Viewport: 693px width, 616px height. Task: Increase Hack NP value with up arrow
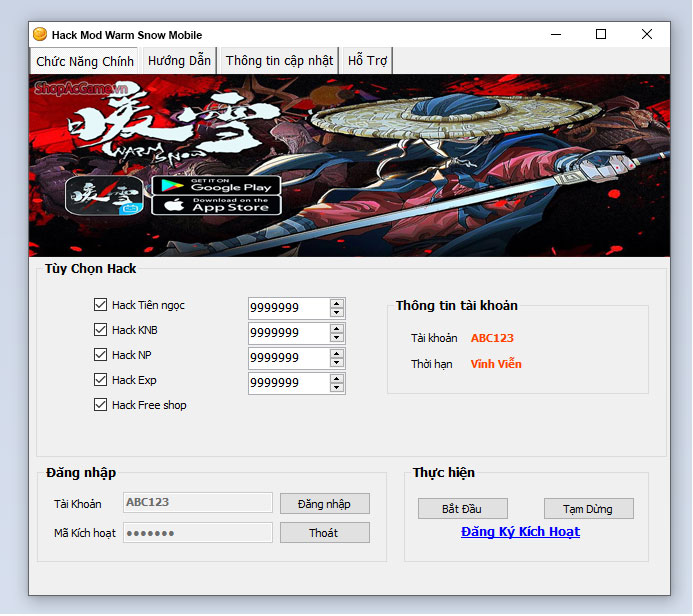click(x=337, y=354)
